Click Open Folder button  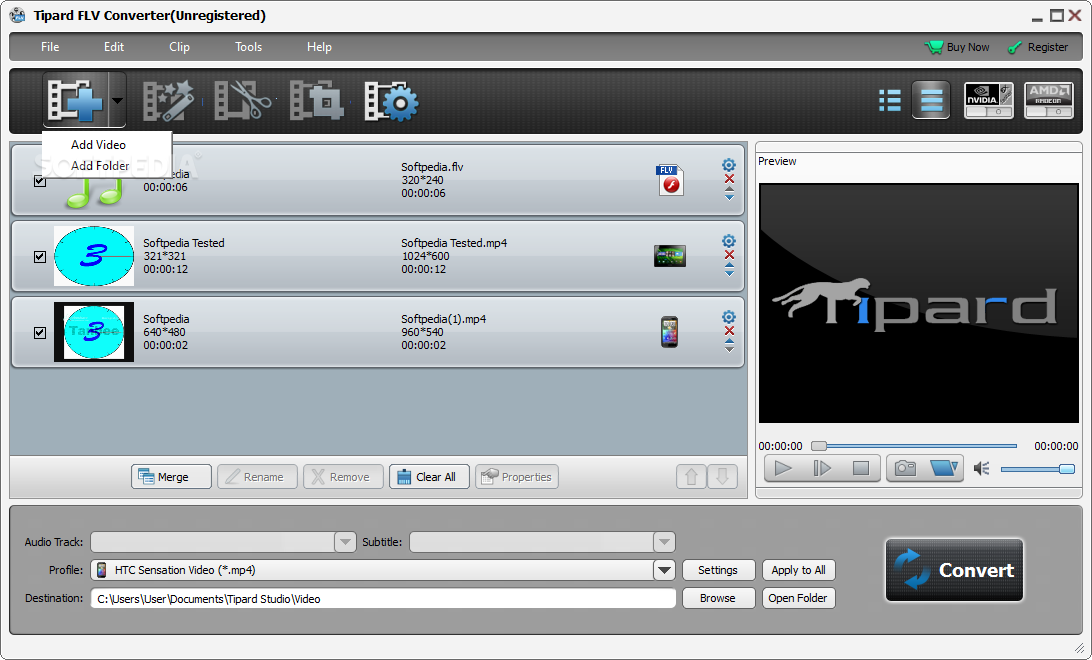pyautogui.click(x=798, y=598)
